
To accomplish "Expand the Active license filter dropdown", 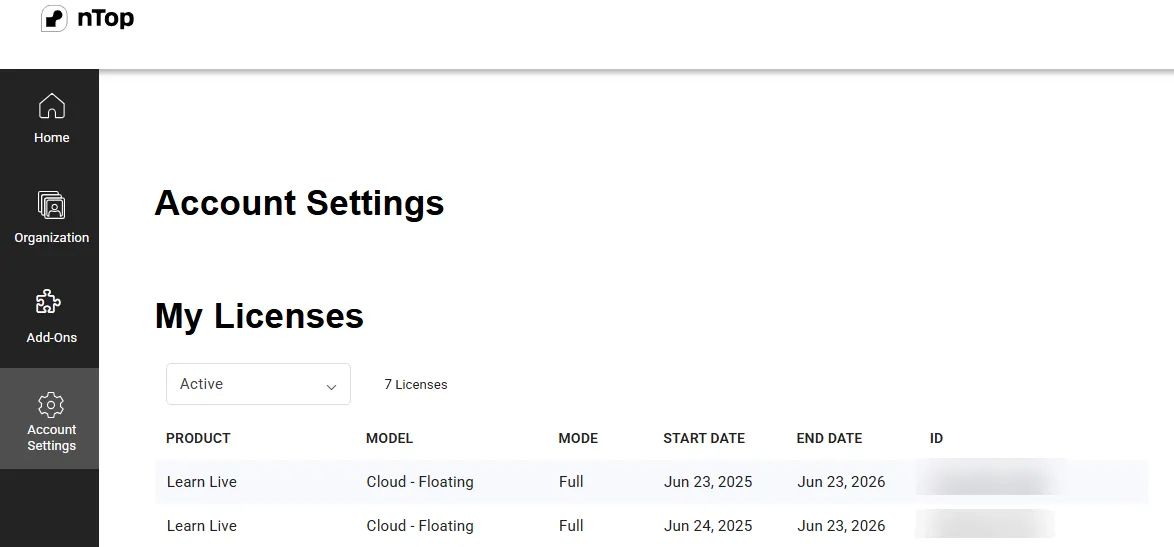I will coord(258,384).
